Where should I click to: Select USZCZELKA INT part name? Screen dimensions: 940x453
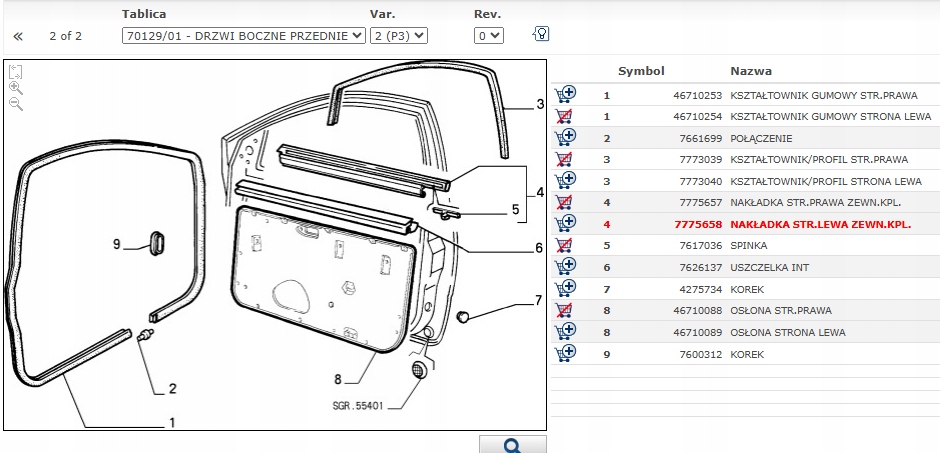coord(769,267)
